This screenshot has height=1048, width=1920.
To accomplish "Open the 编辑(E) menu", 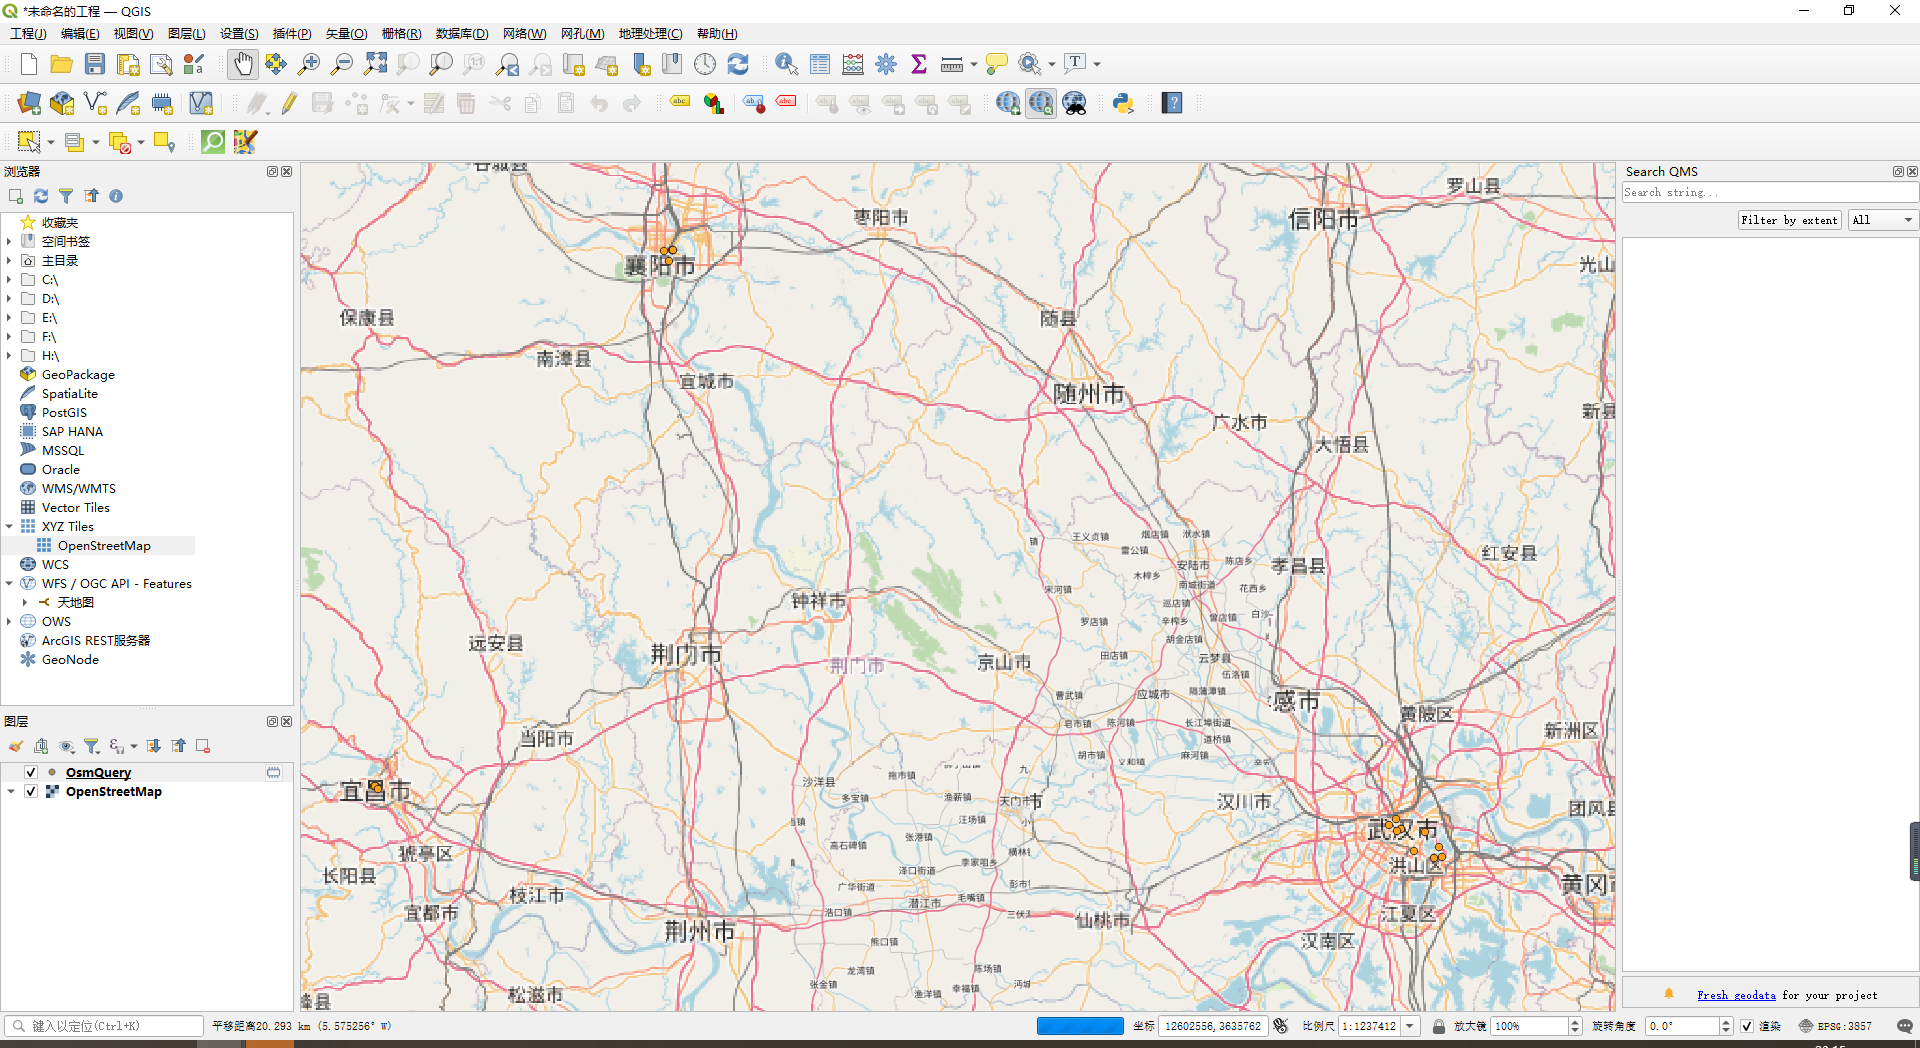I will (80, 33).
